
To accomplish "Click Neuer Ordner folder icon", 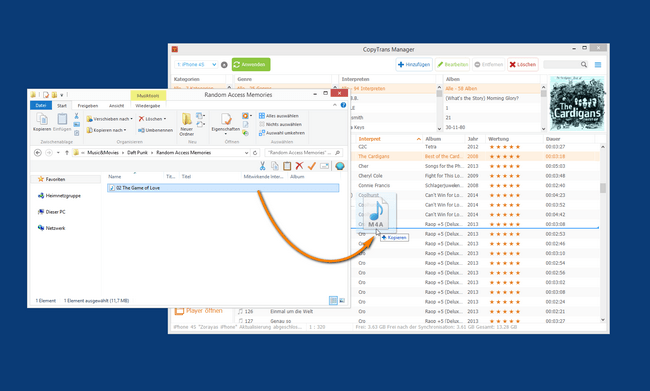I will tap(187, 119).
